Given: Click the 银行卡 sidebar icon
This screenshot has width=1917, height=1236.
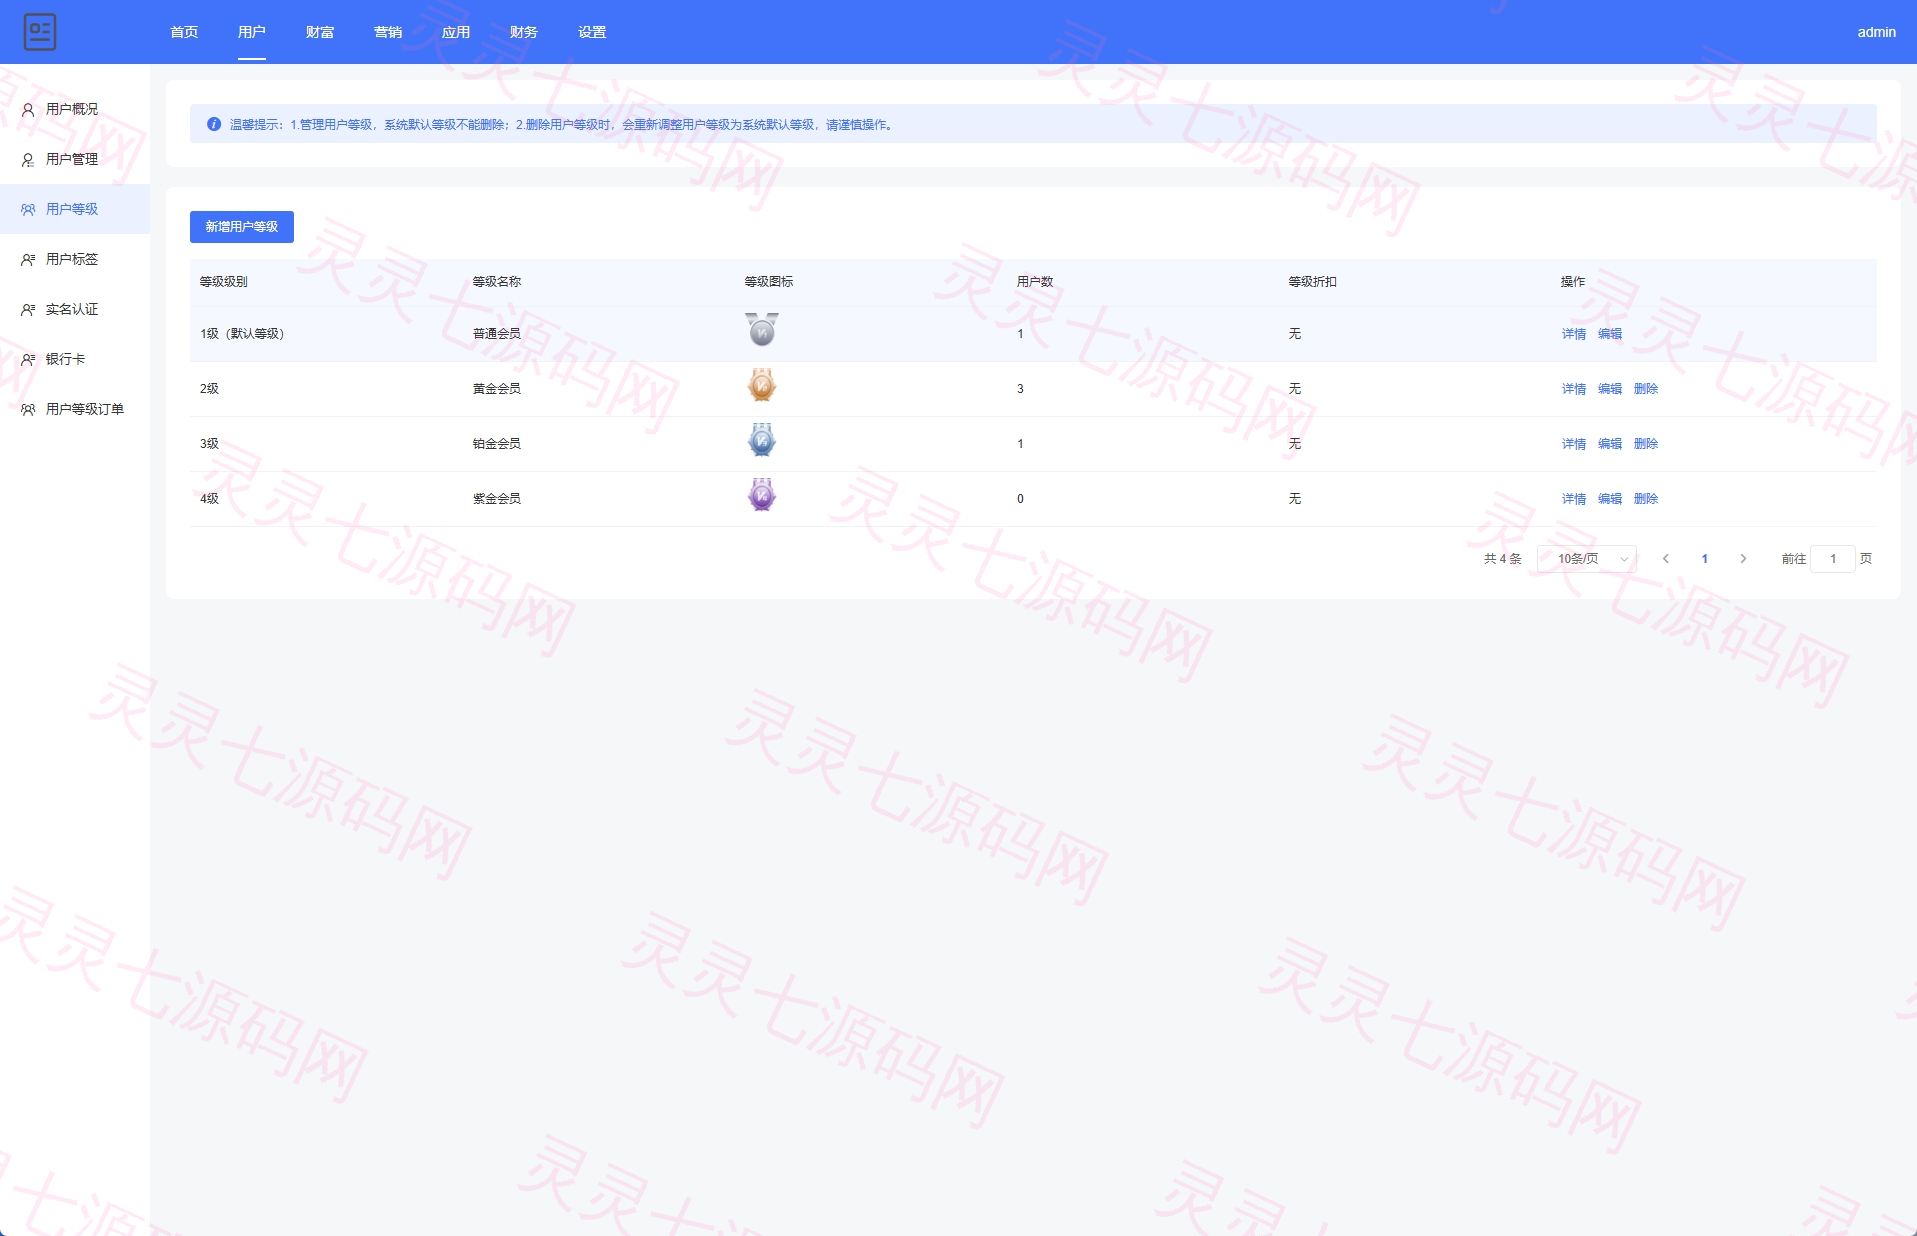Looking at the screenshot, I should point(28,359).
